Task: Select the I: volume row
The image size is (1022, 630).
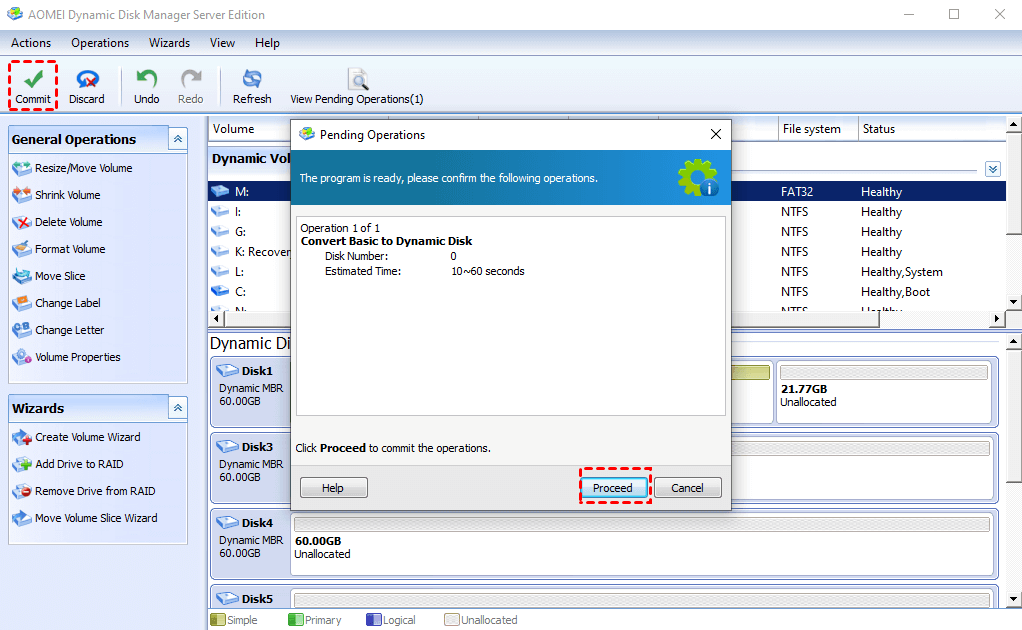Action: pyautogui.click(x=607, y=212)
